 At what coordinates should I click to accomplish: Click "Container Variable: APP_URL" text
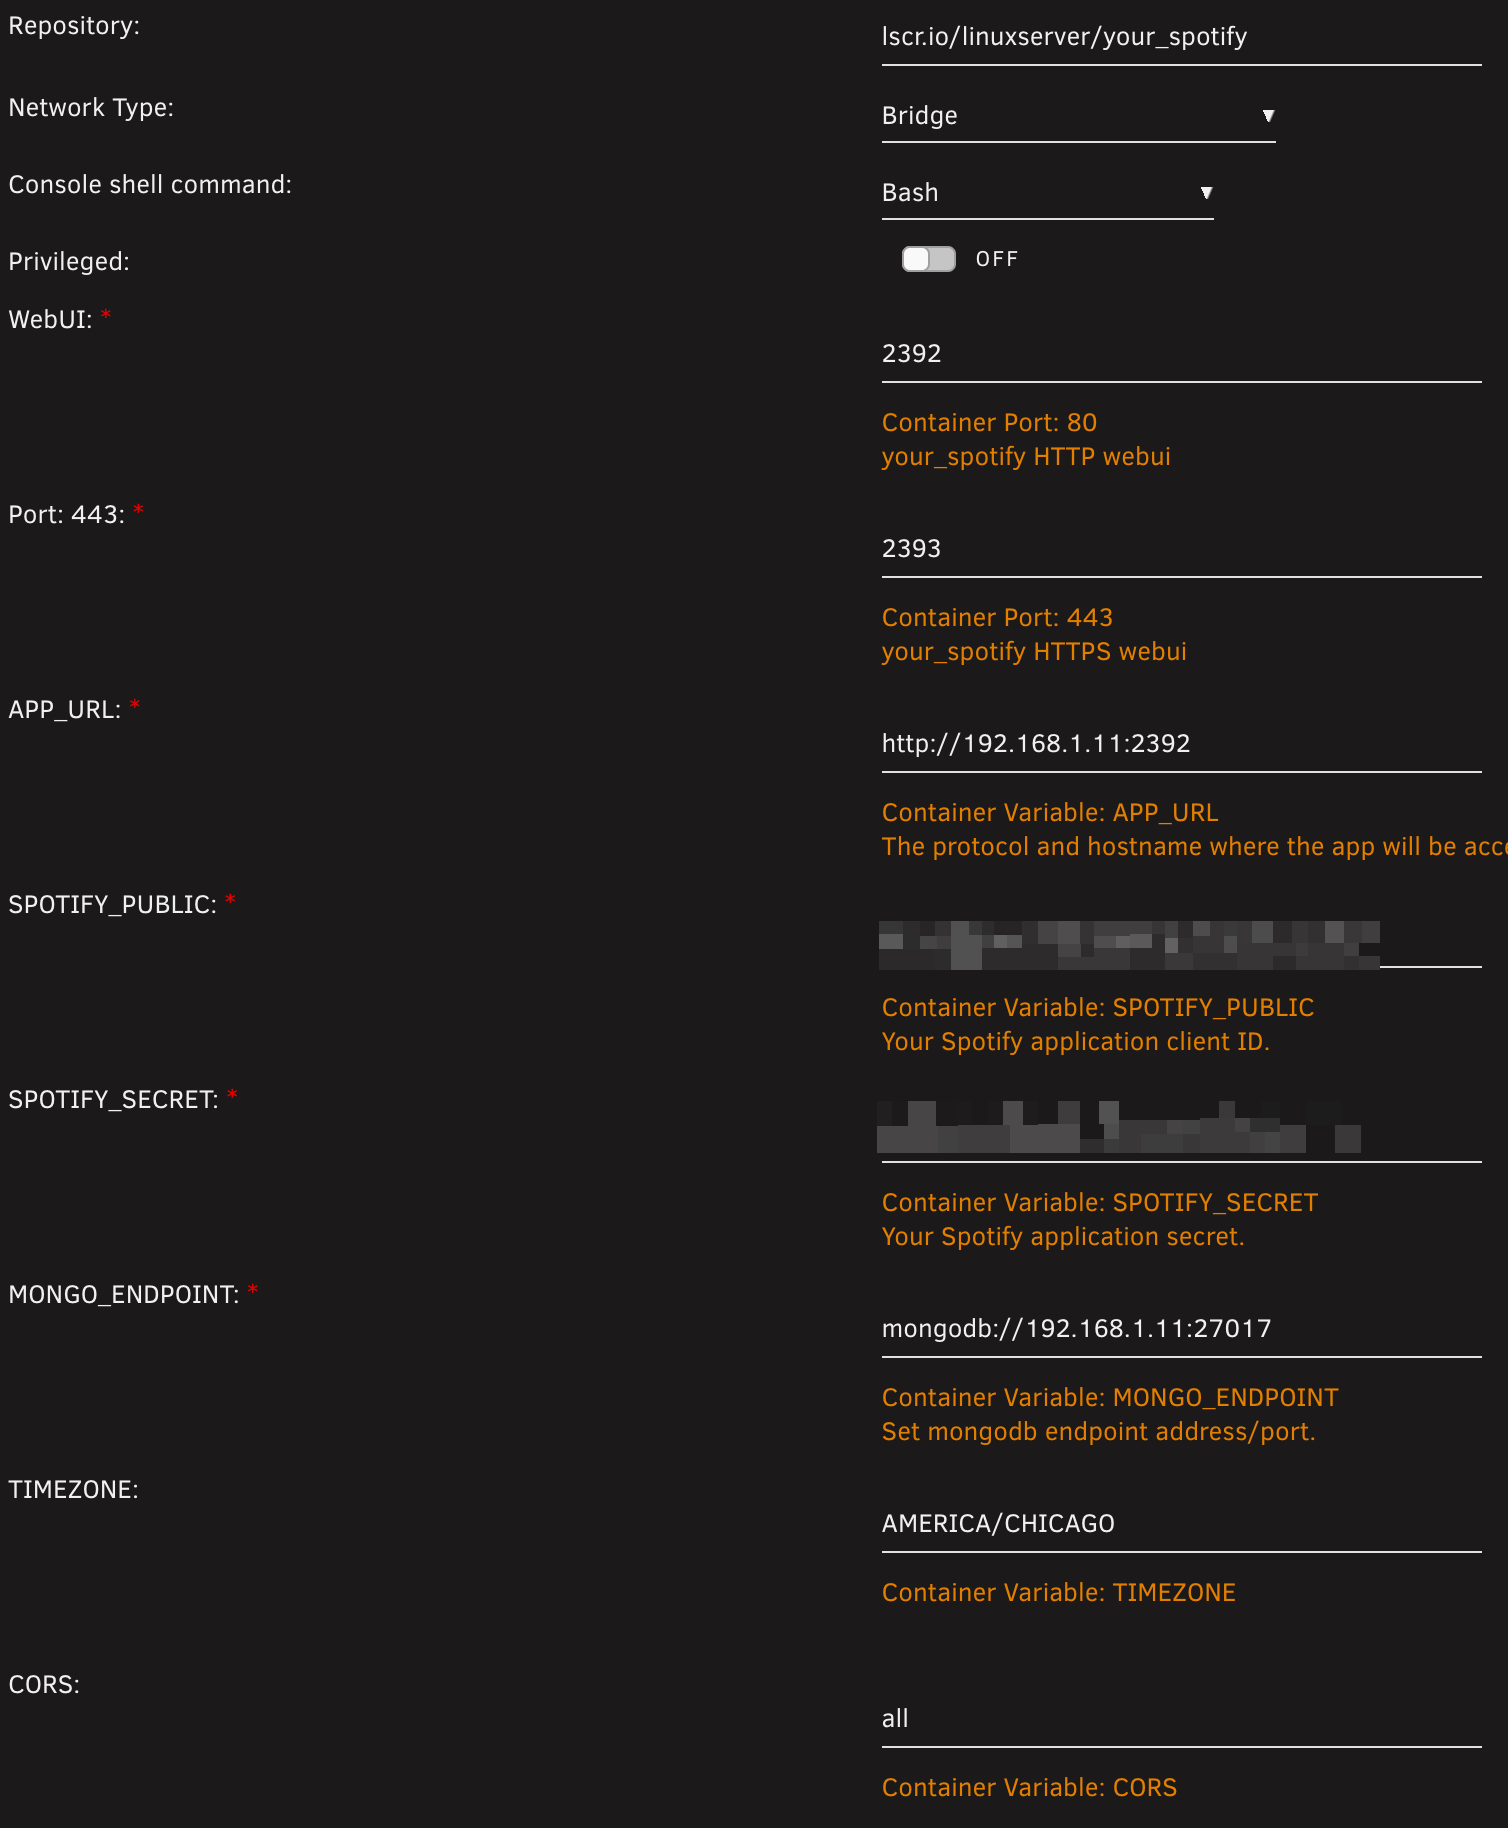pyautogui.click(x=1050, y=813)
